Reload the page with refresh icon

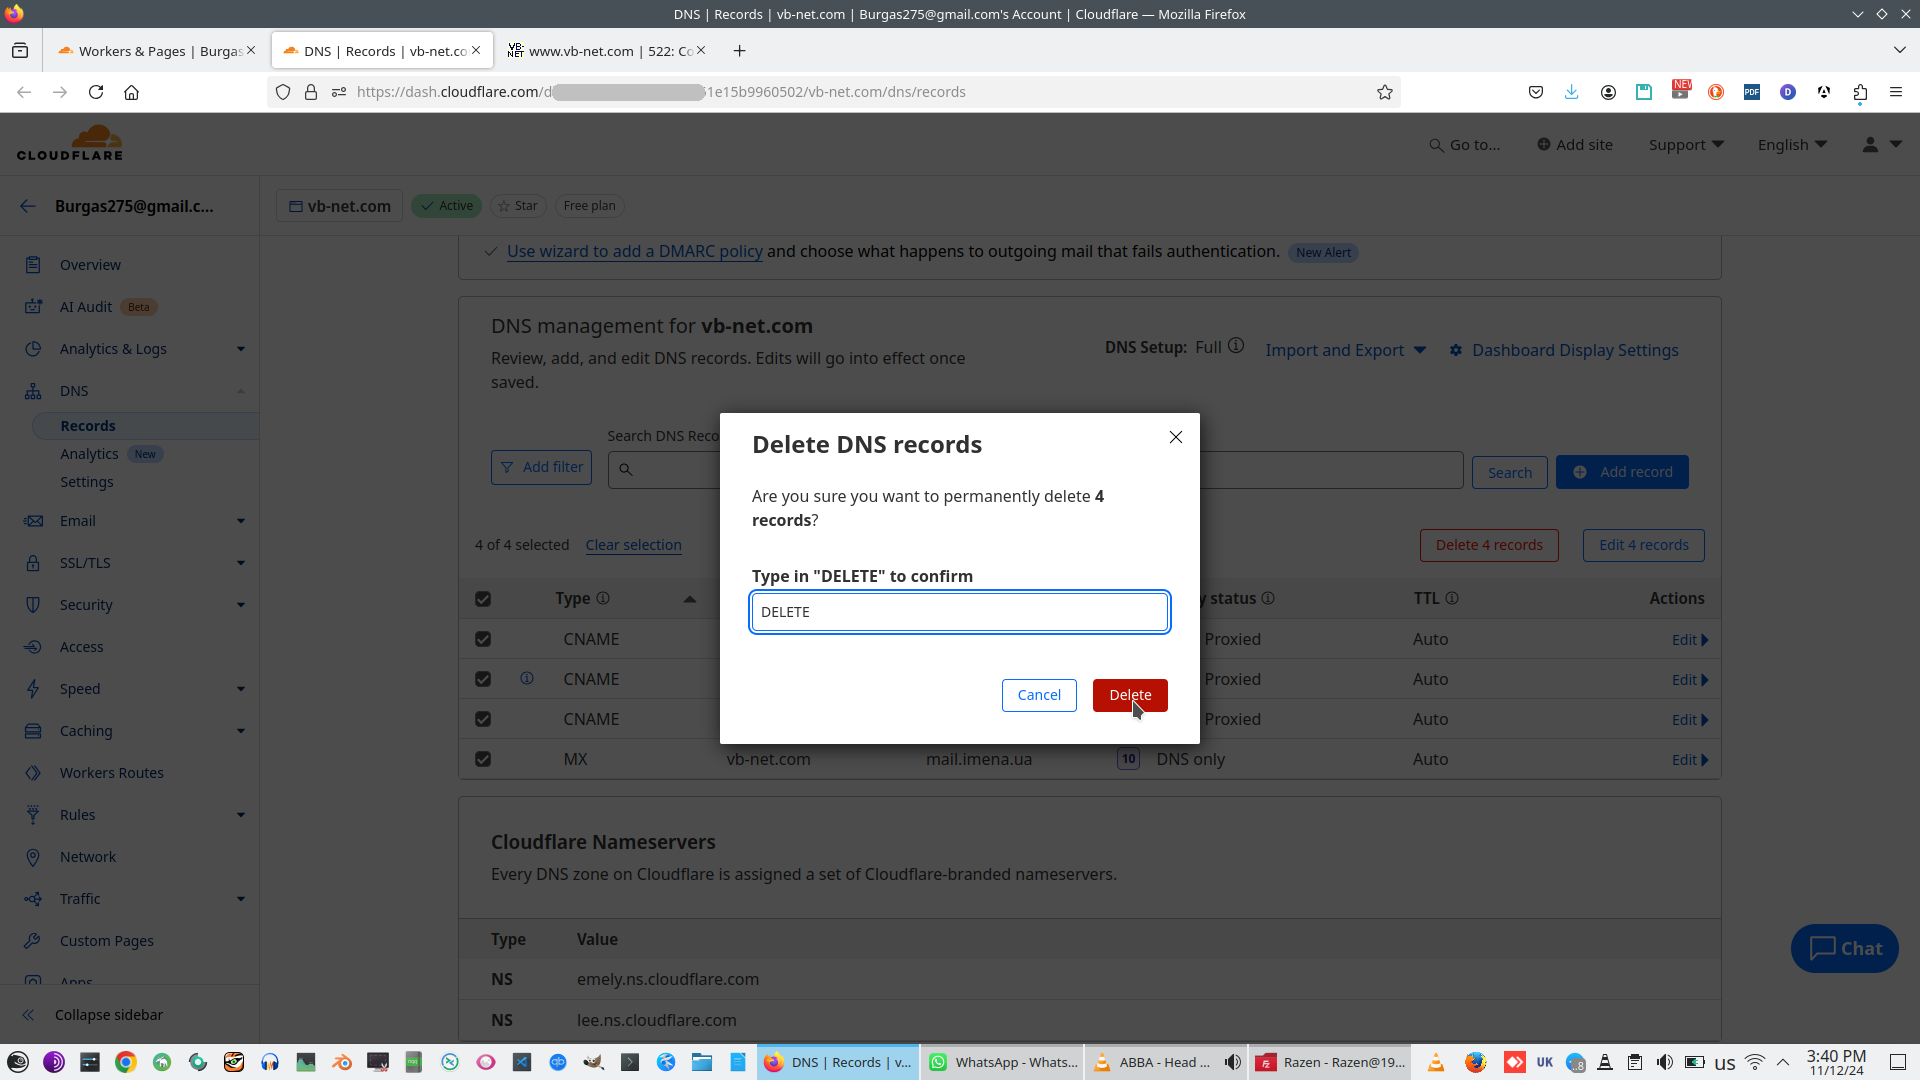[96, 92]
